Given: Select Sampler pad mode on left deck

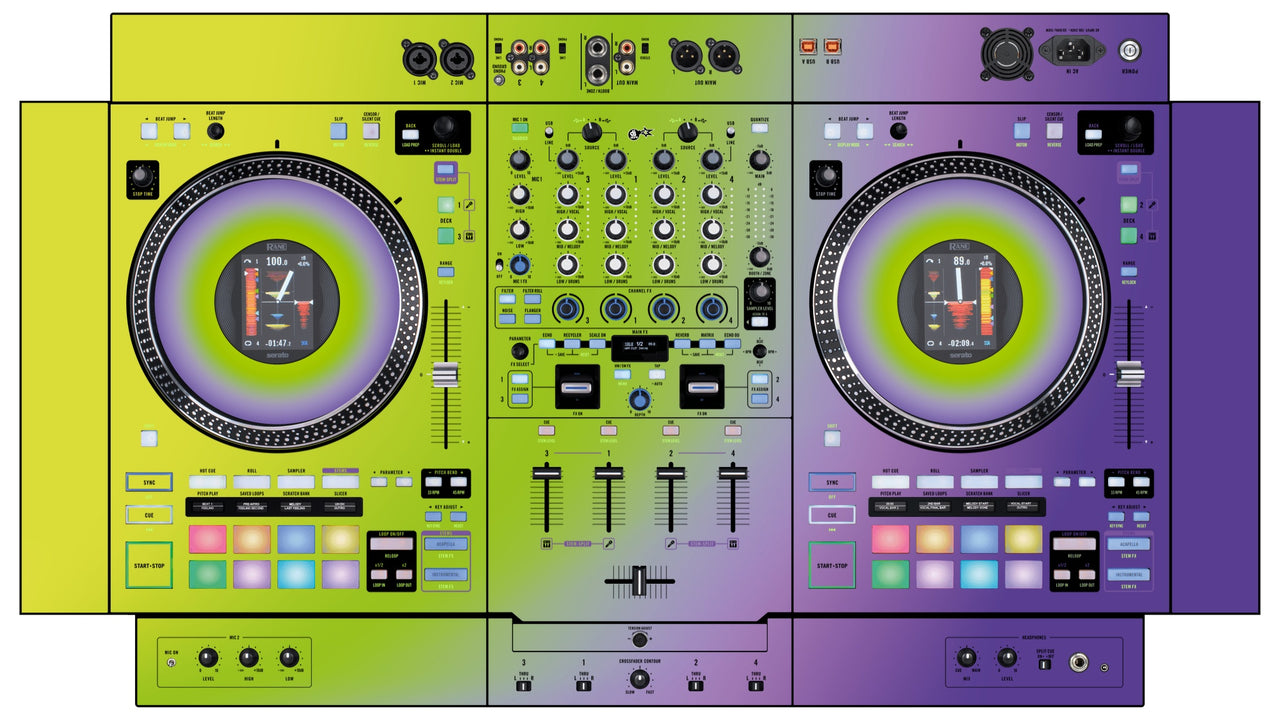Looking at the screenshot, I should pyautogui.click(x=296, y=482).
